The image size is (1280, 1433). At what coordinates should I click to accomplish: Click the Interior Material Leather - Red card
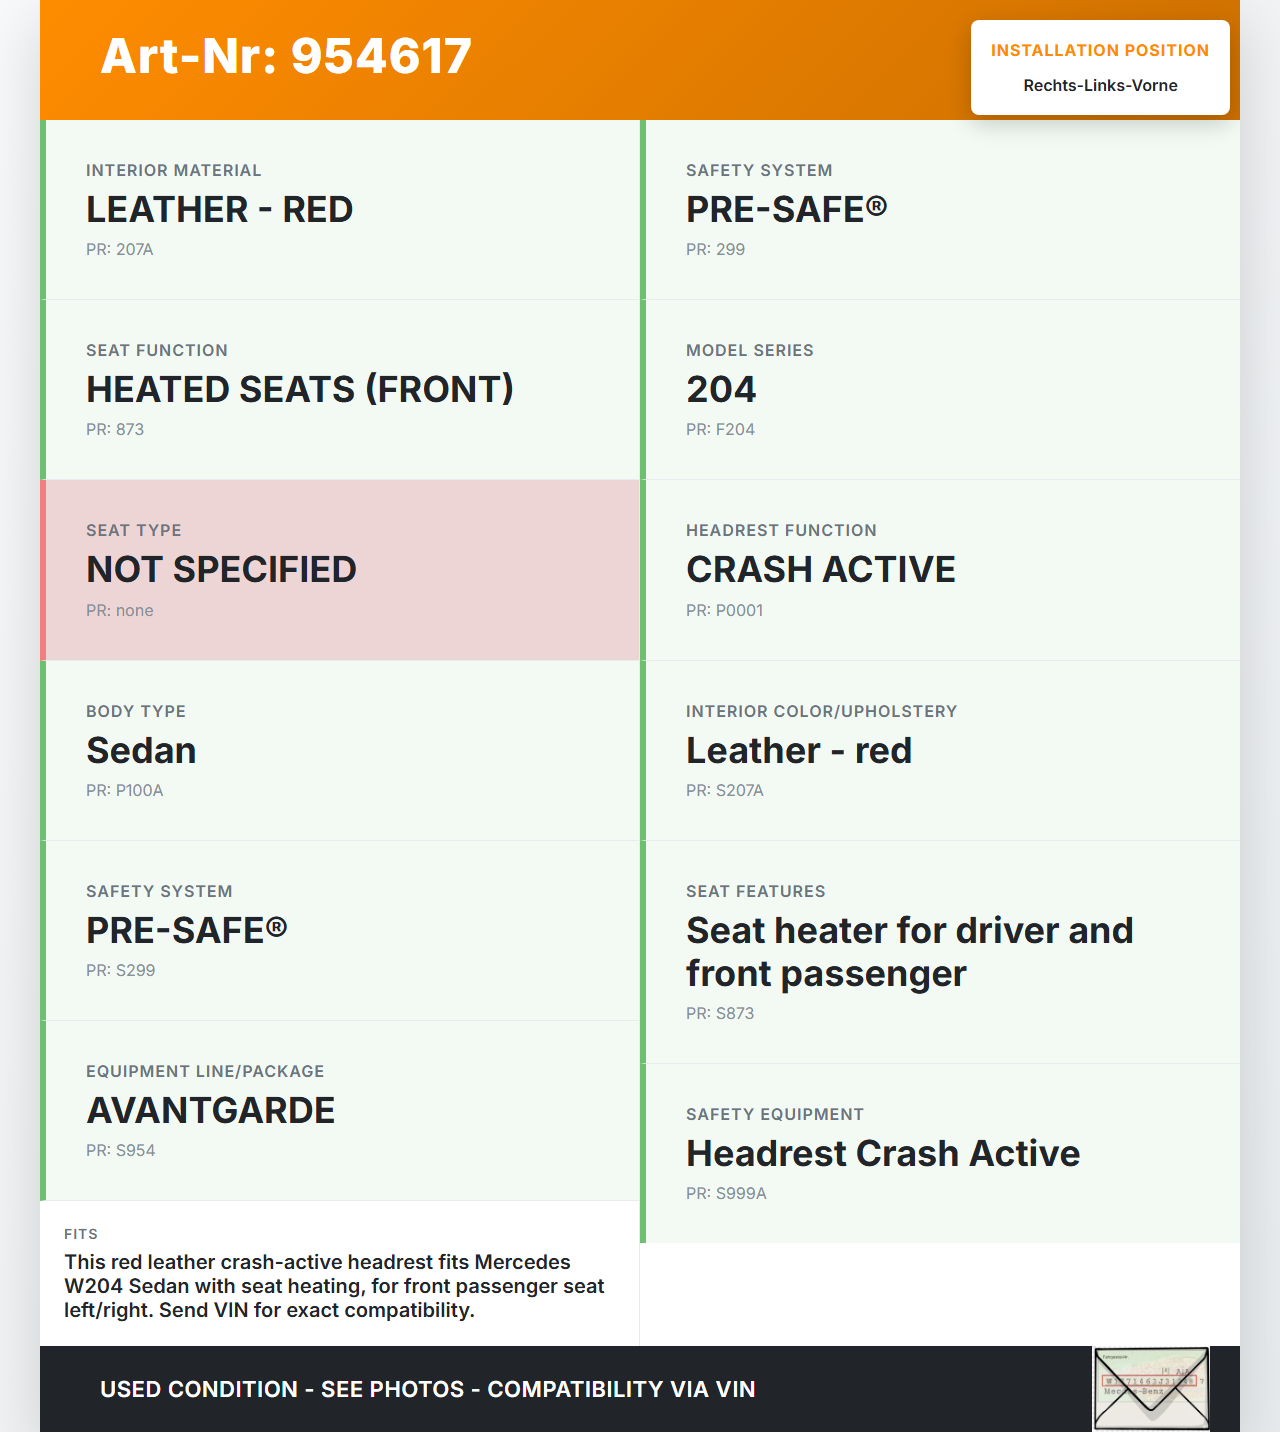click(x=342, y=209)
